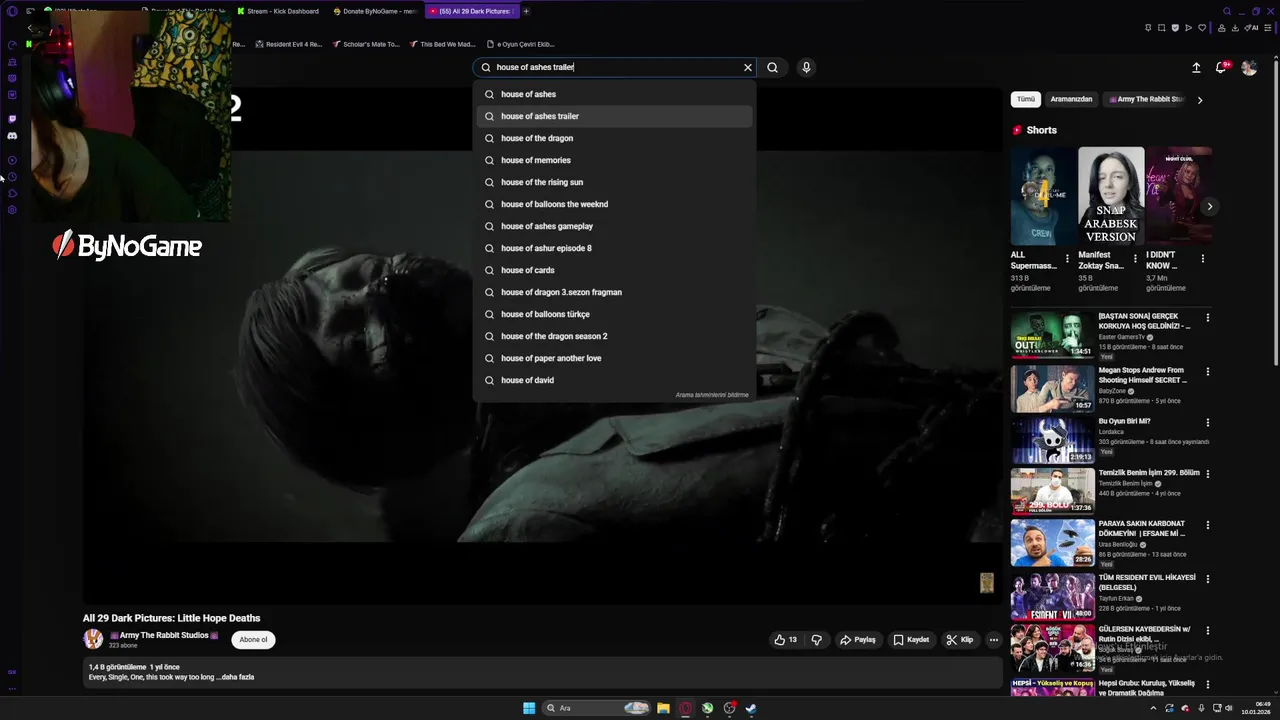This screenshot has width=1280, height=720.
Task: Open the Opera menu logo button
Action: tap(12, 11)
